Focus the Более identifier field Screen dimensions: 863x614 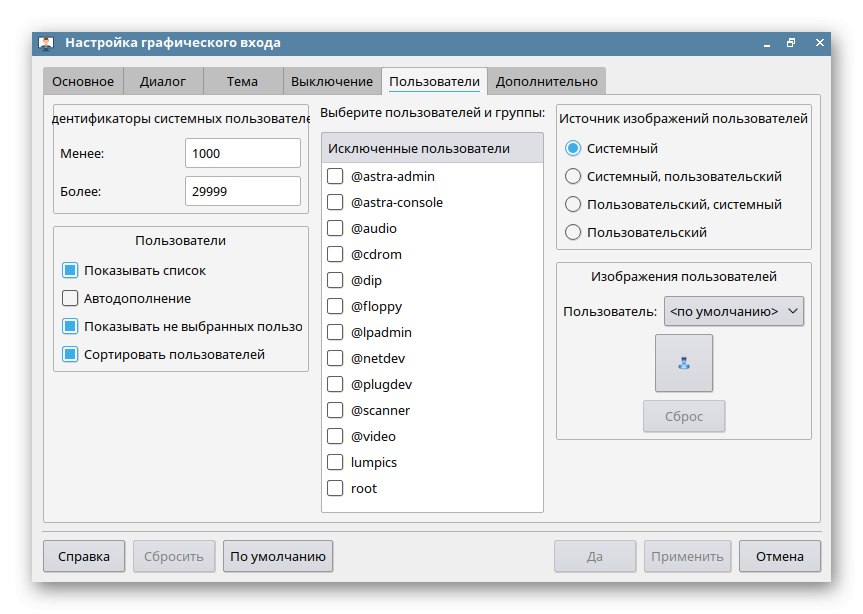242,191
